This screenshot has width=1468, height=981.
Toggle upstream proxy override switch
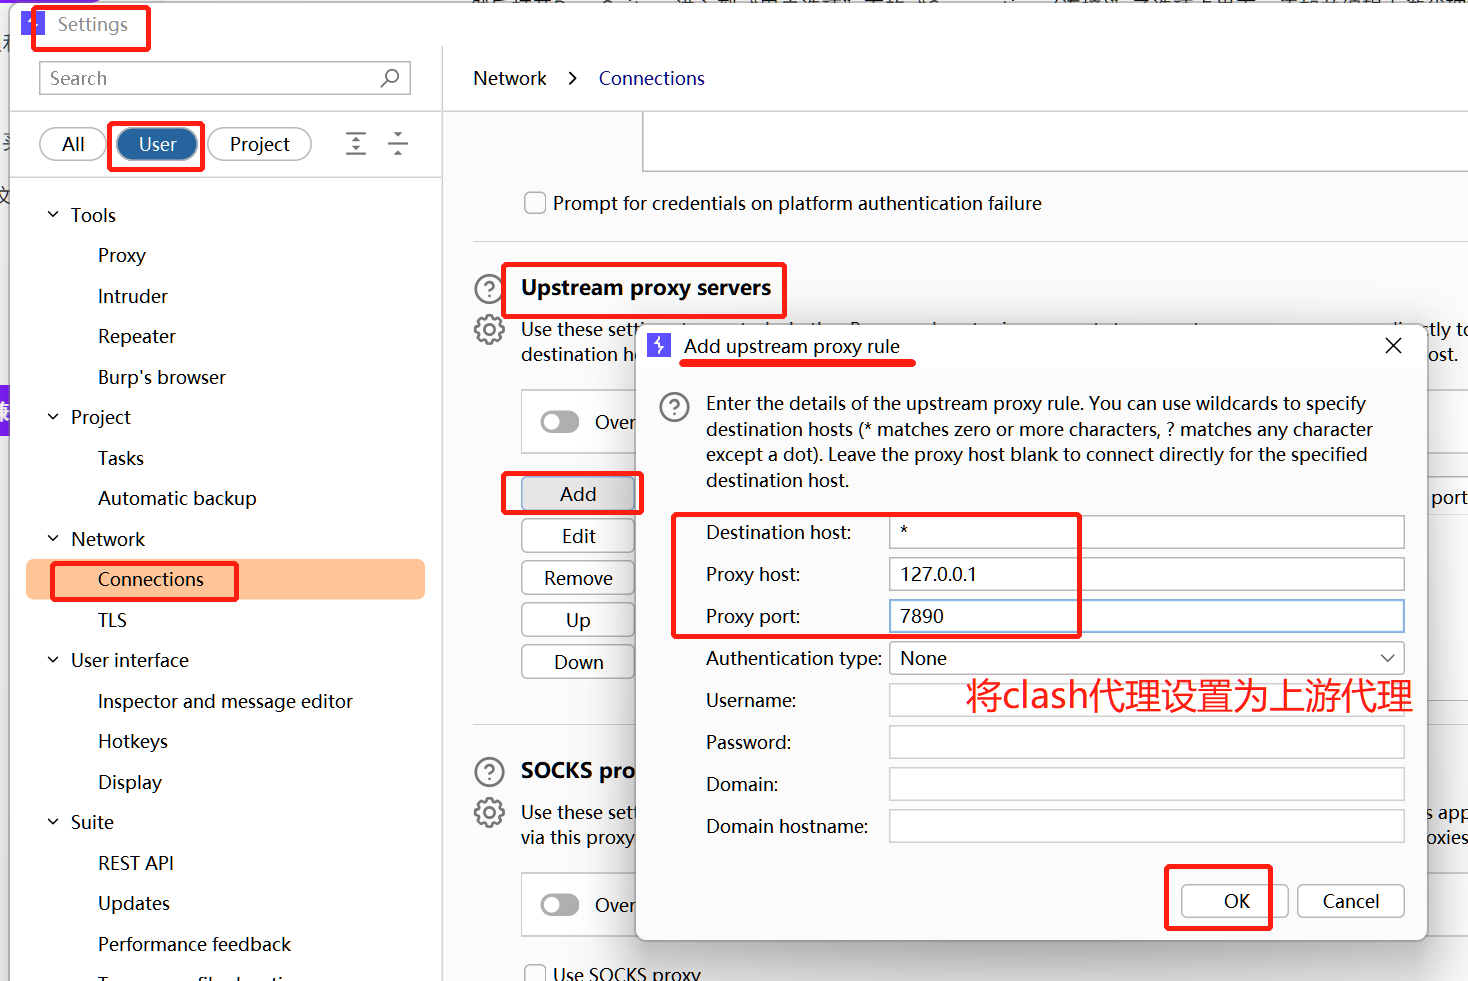560,422
